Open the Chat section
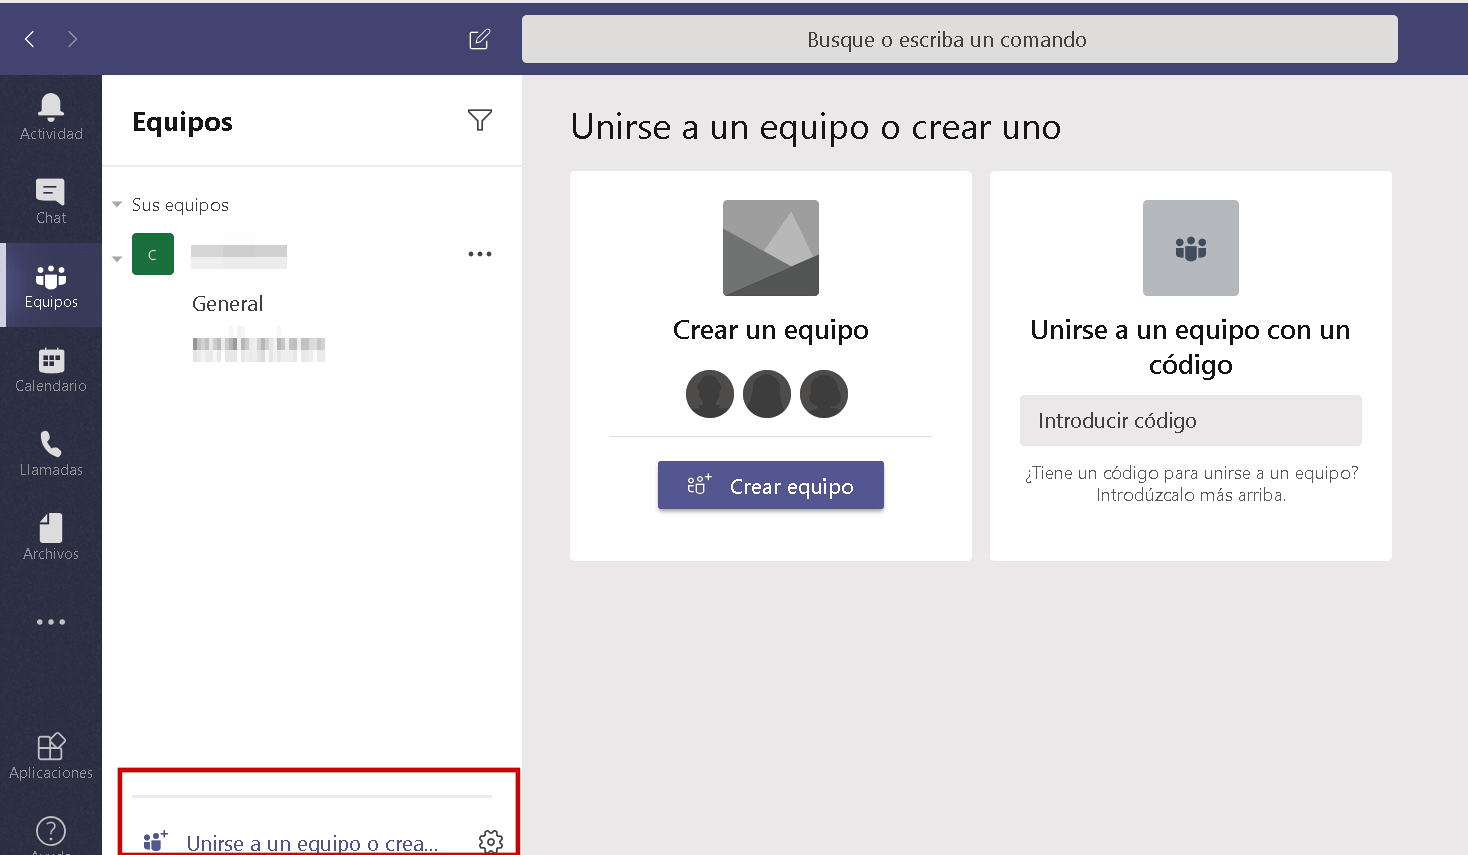Screen dimensions: 1468x855 51,201
